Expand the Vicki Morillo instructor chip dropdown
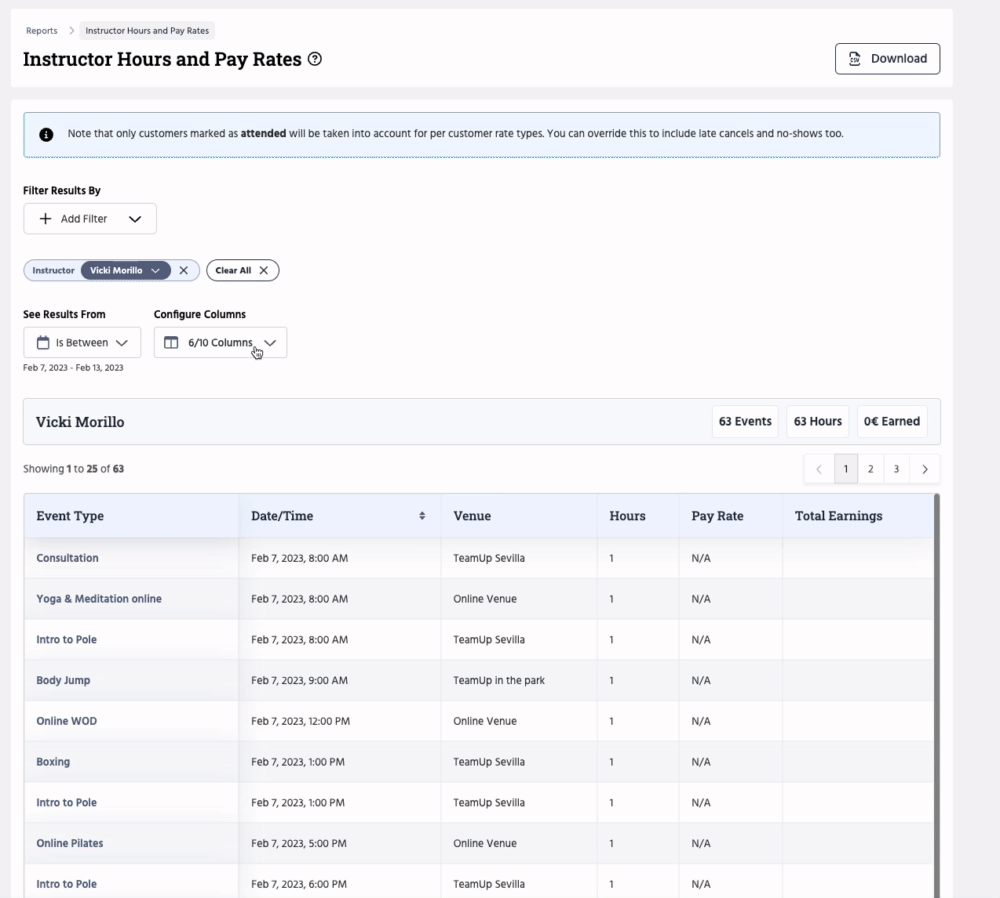 [155, 270]
